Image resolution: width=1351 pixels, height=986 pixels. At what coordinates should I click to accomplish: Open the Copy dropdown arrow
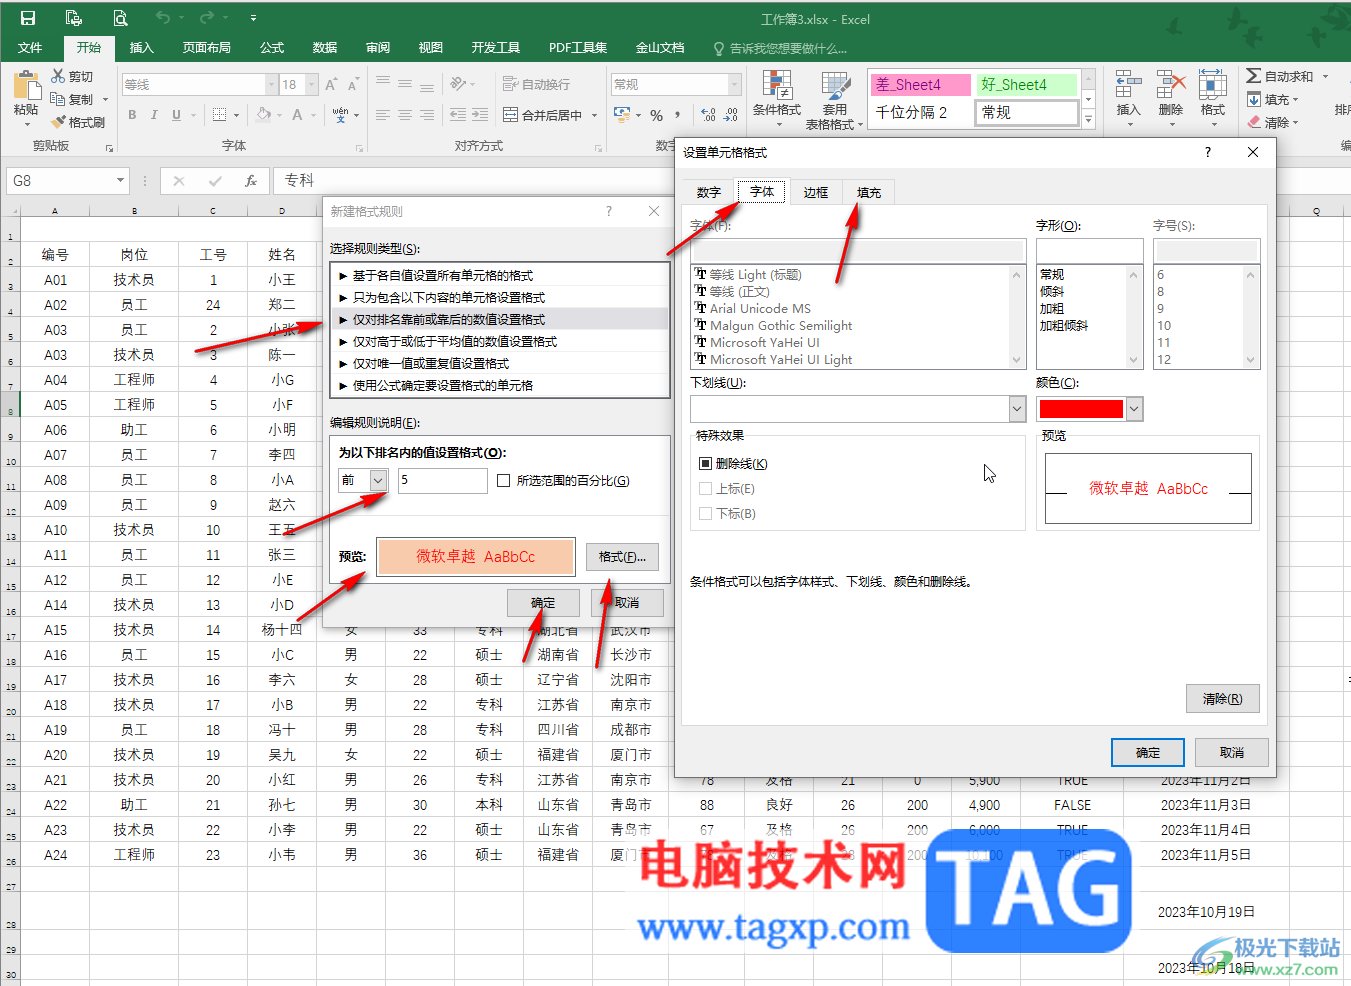click(105, 100)
